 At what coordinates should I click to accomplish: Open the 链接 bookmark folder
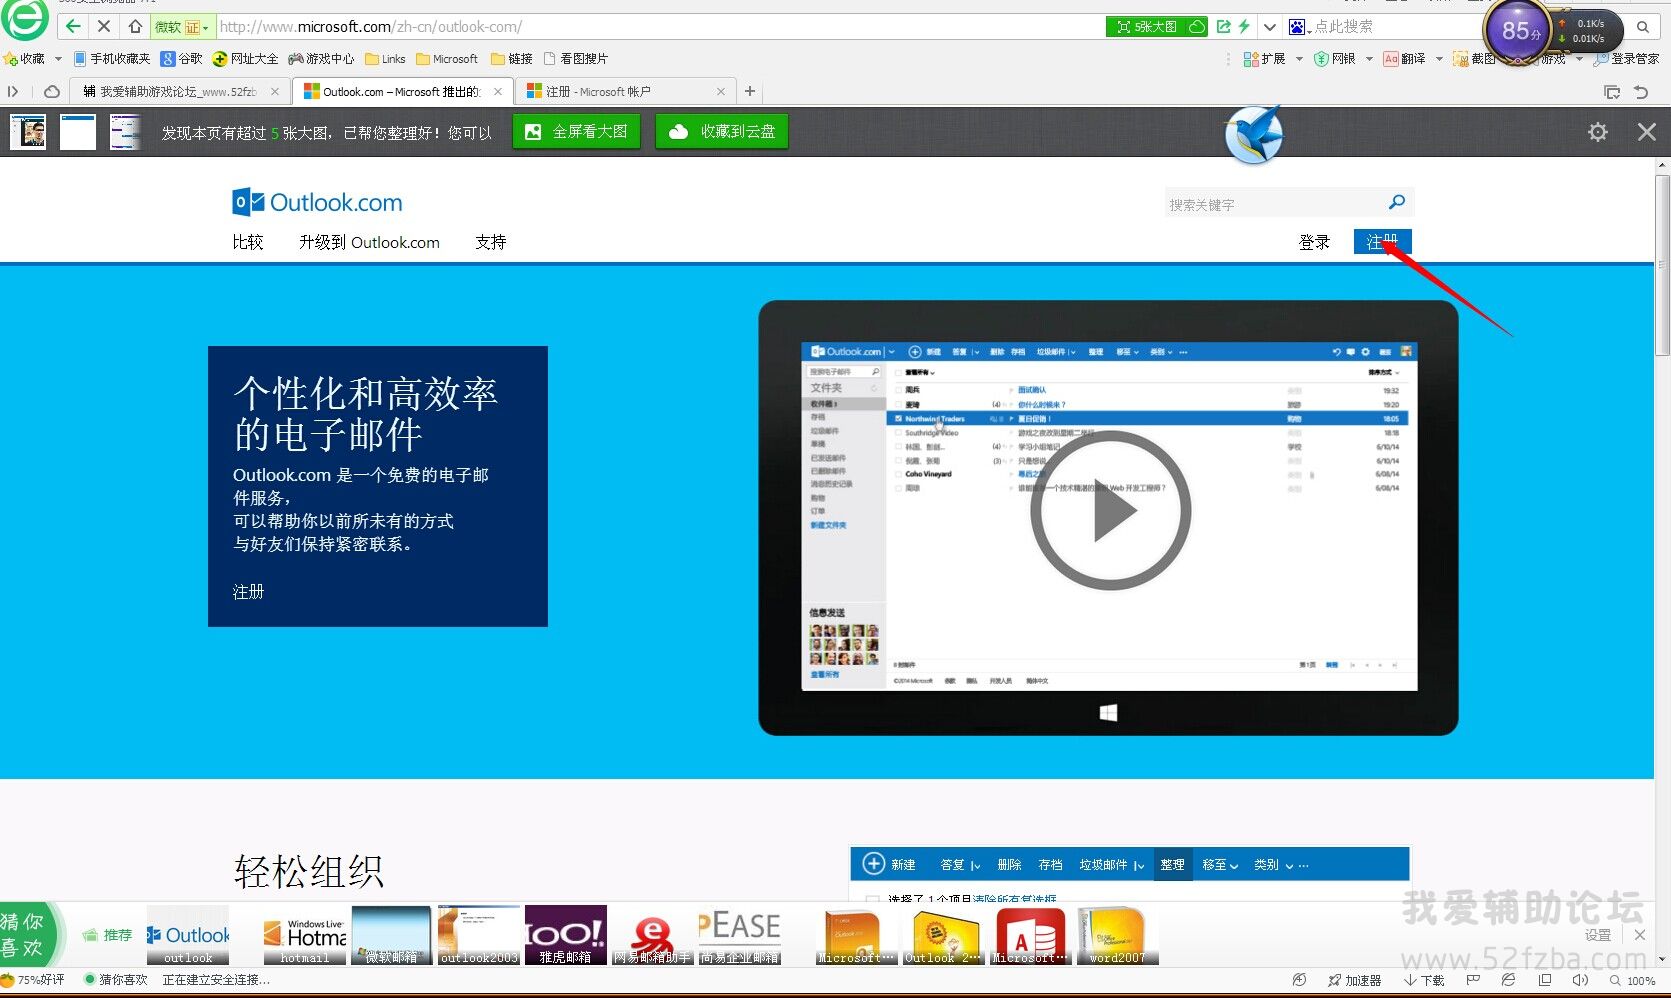click(511, 59)
